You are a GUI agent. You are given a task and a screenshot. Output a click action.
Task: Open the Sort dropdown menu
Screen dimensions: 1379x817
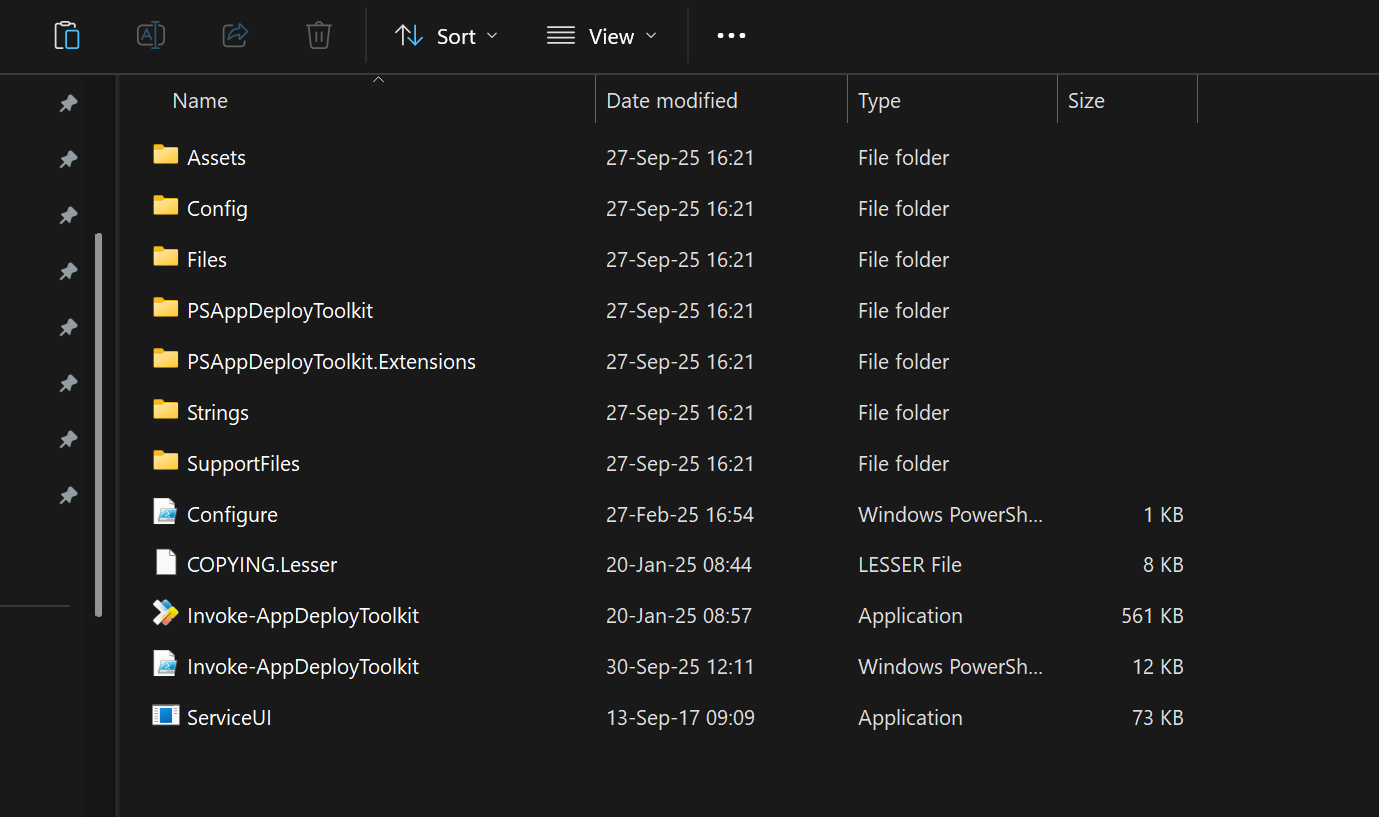446,36
